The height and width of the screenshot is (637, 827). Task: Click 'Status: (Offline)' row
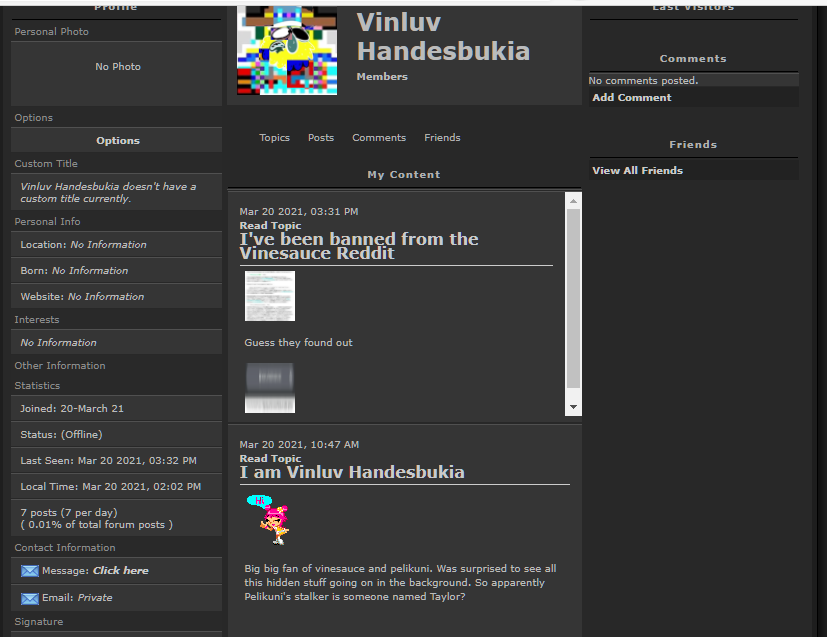pos(117,435)
